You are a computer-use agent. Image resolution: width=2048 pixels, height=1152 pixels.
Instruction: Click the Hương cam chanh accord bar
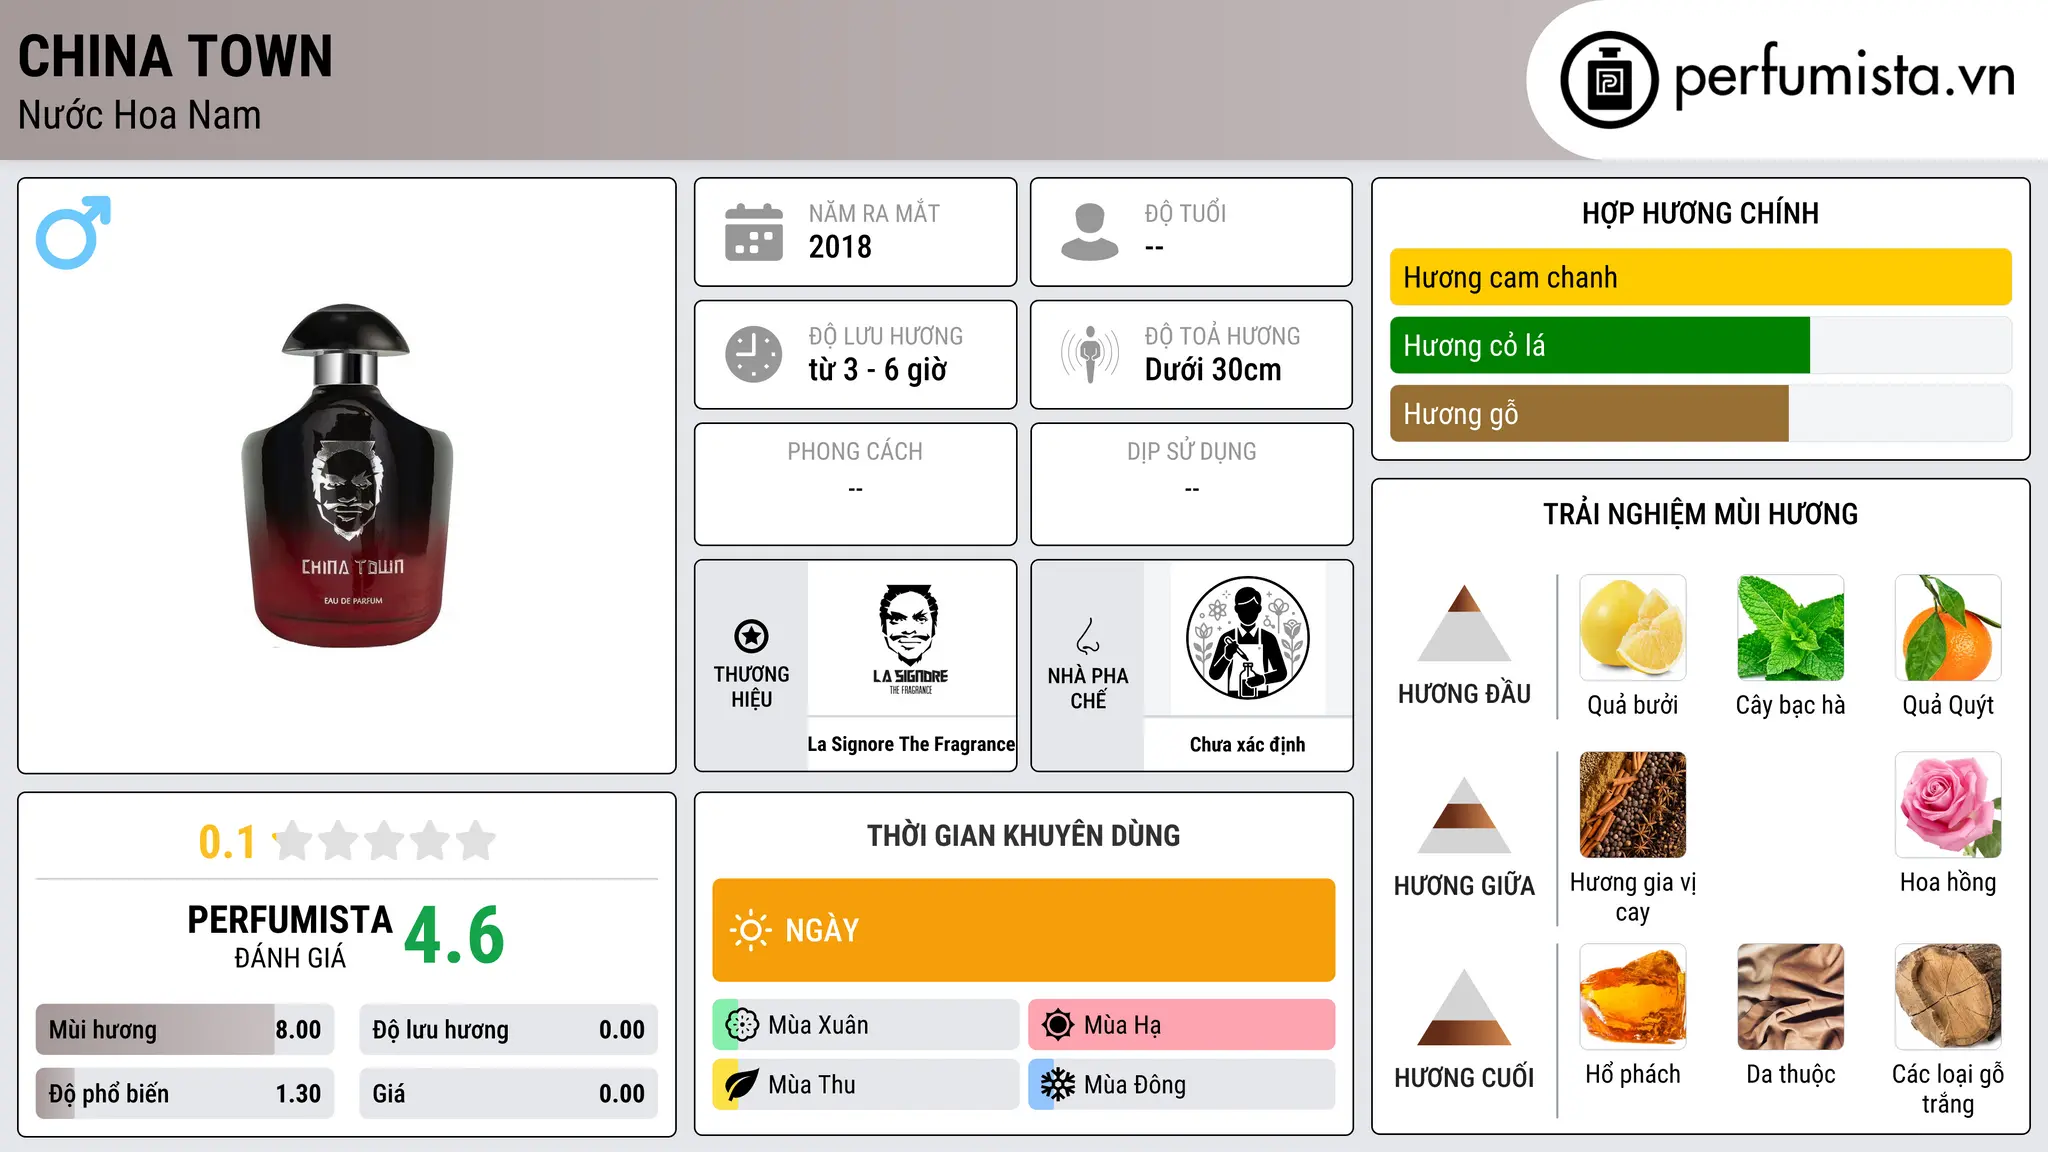click(x=1700, y=277)
